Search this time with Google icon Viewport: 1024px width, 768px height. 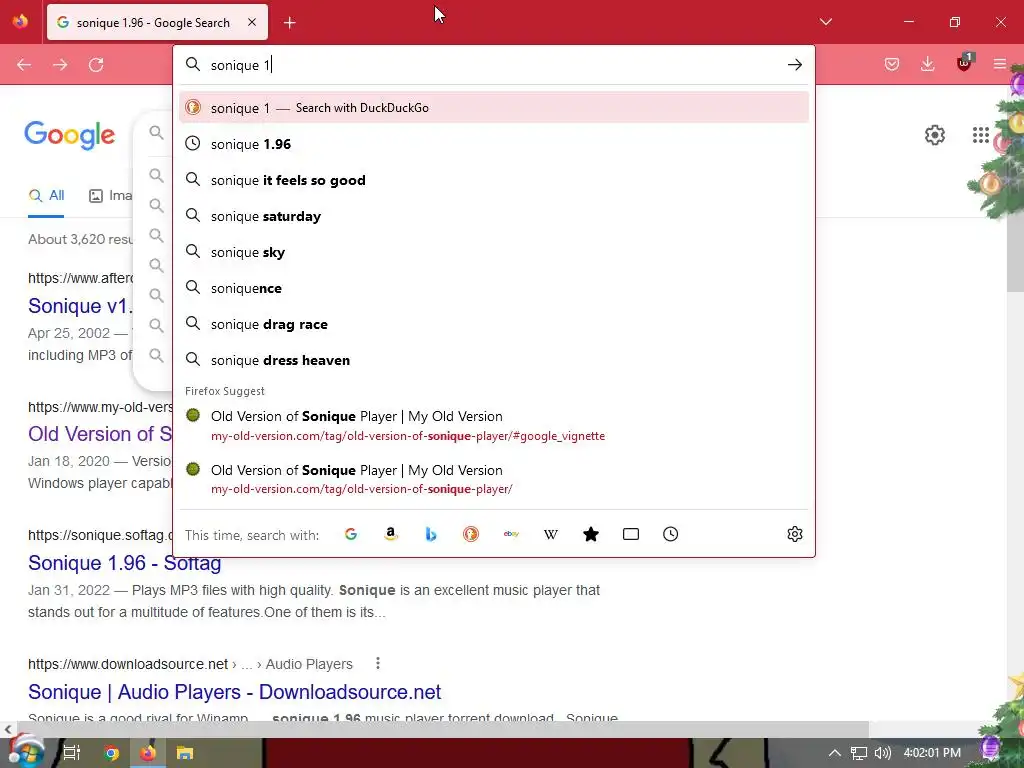pyautogui.click(x=351, y=534)
